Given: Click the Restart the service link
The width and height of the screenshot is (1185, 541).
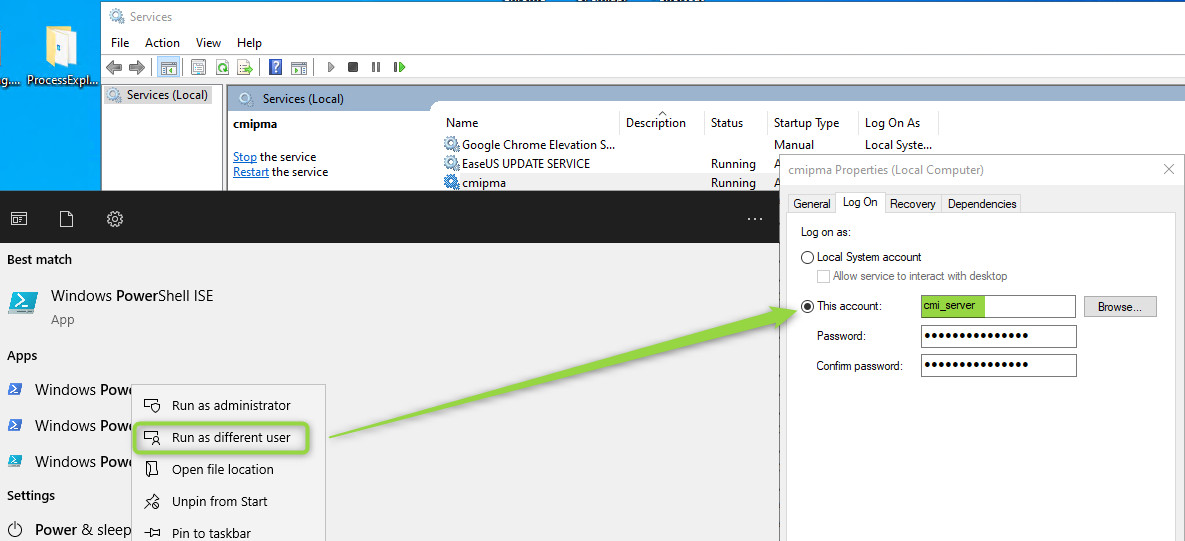Looking at the screenshot, I should coord(251,172).
